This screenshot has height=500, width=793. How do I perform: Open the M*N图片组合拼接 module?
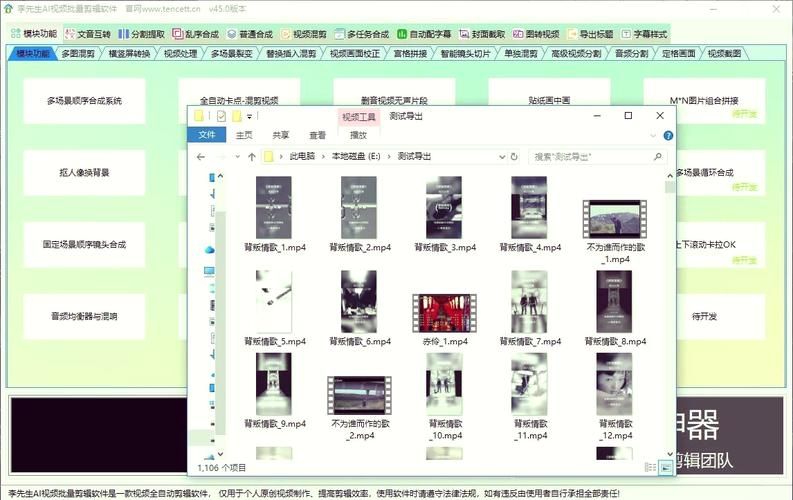point(704,101)
